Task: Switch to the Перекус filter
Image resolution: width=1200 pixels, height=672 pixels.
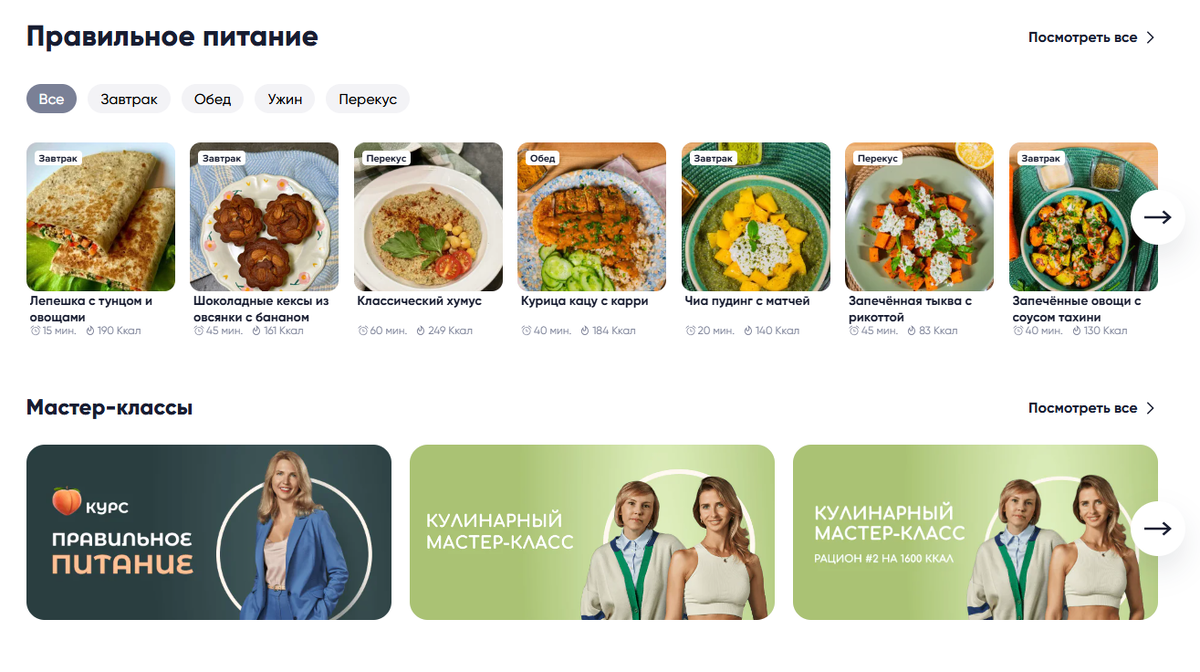Action: [x=368, y=99]
